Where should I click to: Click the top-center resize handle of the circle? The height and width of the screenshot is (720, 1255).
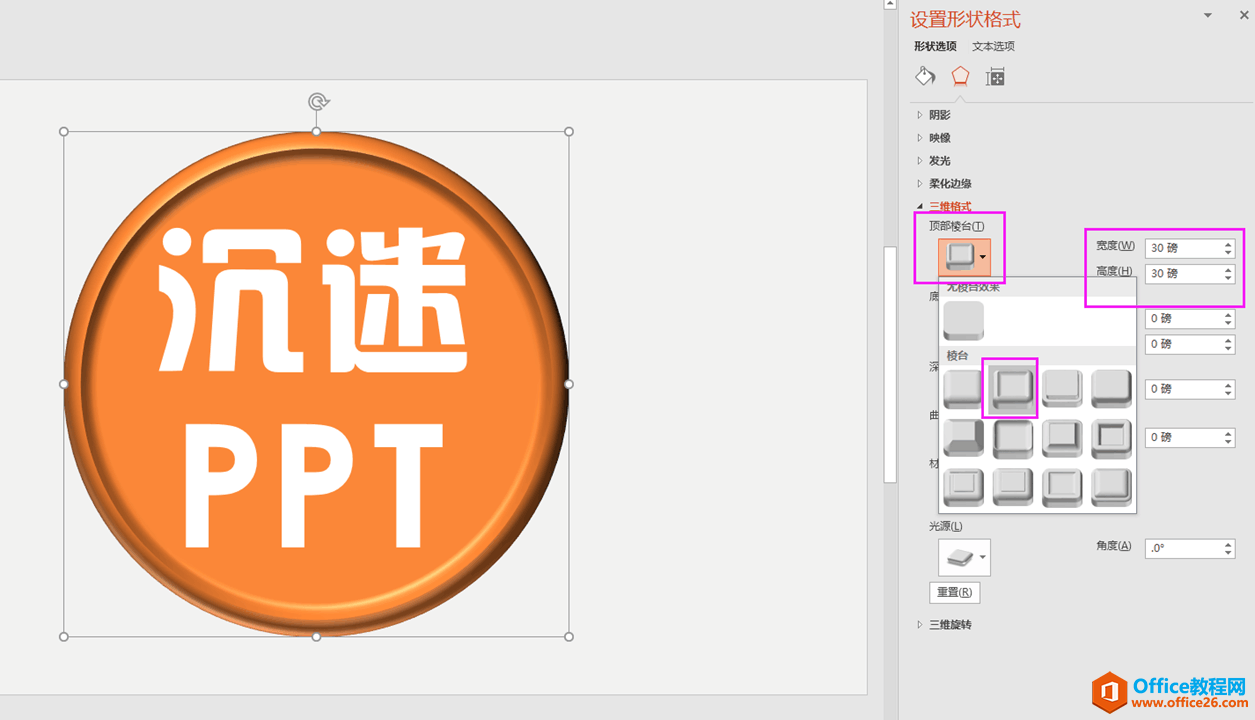tap(317, 132)
